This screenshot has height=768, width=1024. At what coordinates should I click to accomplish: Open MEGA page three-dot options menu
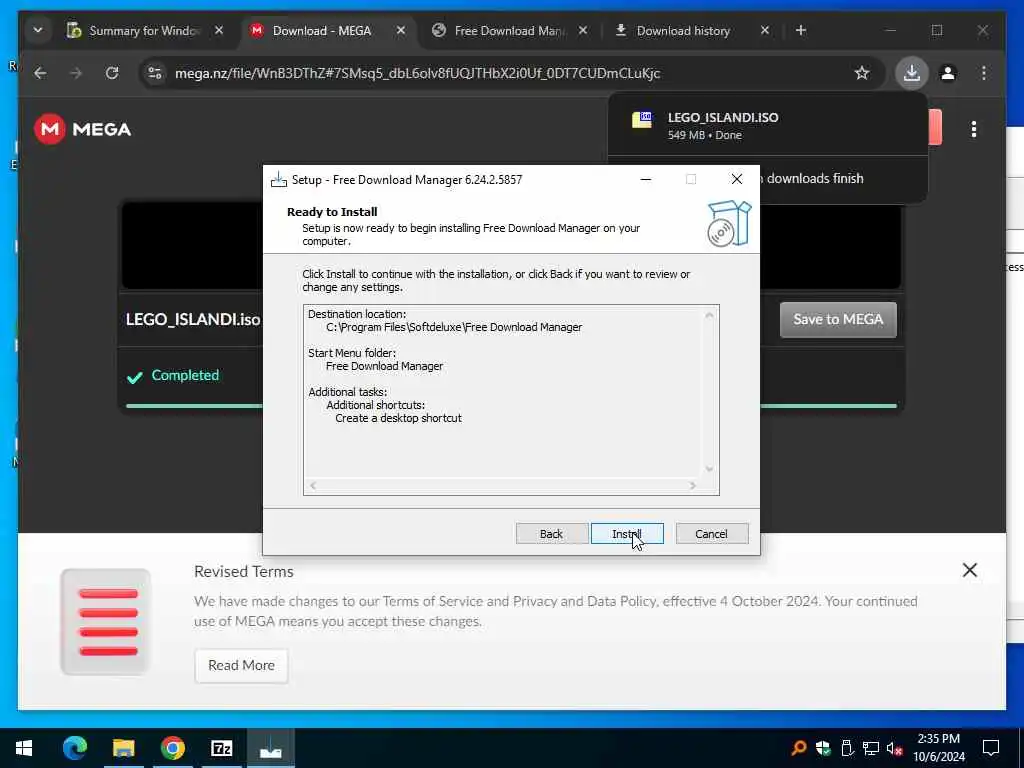pyautogui.click(x=974, y=129)
